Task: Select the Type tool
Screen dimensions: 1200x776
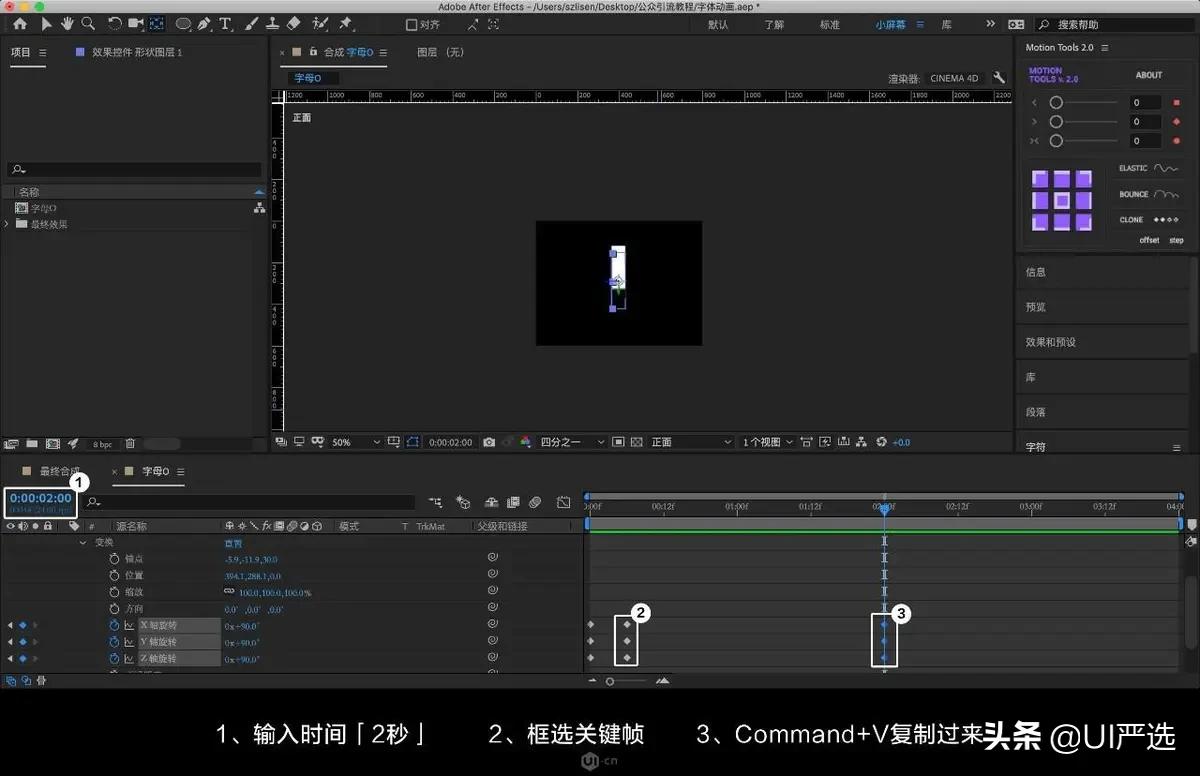Action: pos(225,23)
